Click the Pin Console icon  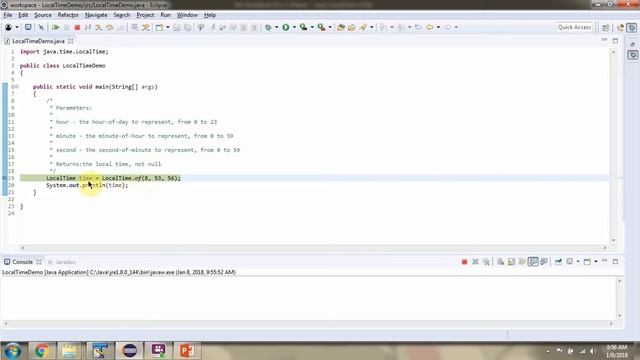(x=558, y=262)
